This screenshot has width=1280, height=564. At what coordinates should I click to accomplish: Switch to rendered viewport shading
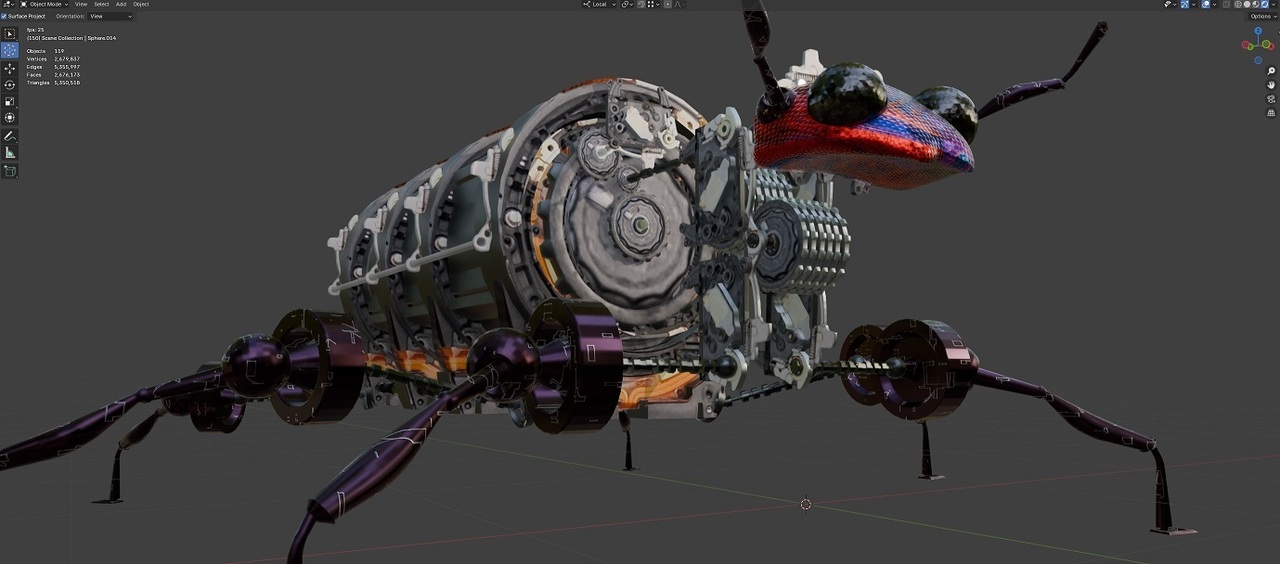[x=1265, y=4]
